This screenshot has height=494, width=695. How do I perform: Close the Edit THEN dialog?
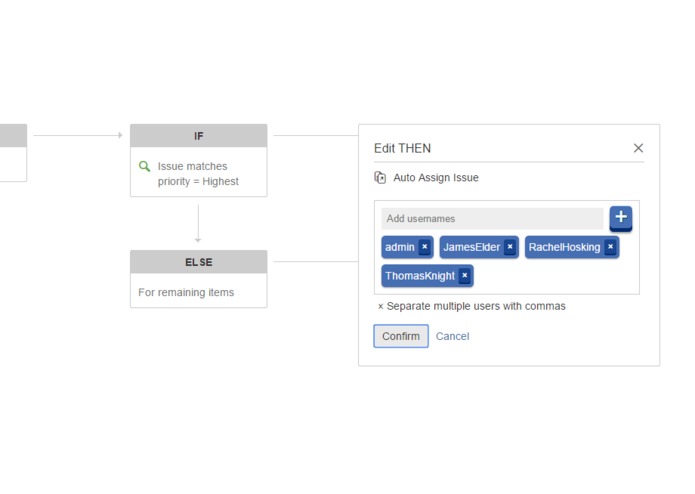[638, 148]
